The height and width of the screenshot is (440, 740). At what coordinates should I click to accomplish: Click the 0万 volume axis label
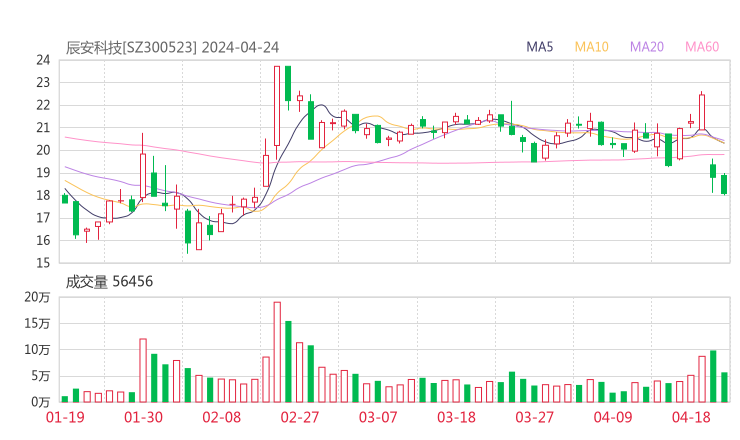41,402
